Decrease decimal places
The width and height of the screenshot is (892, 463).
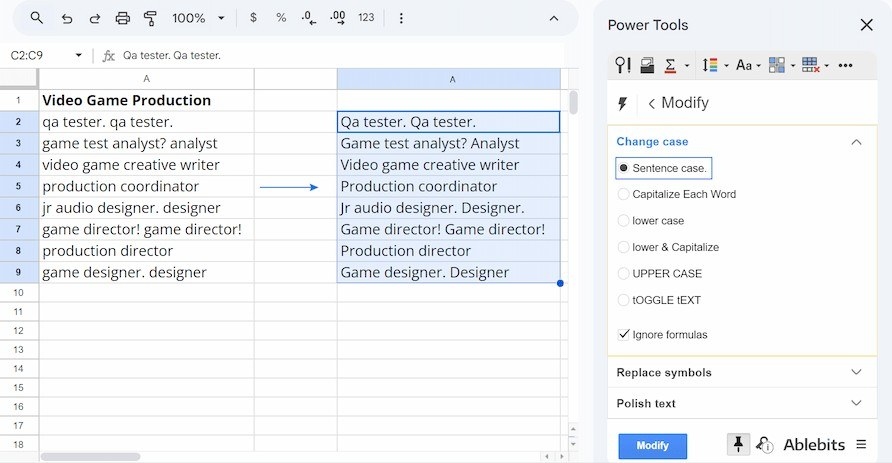coord(309,18)
